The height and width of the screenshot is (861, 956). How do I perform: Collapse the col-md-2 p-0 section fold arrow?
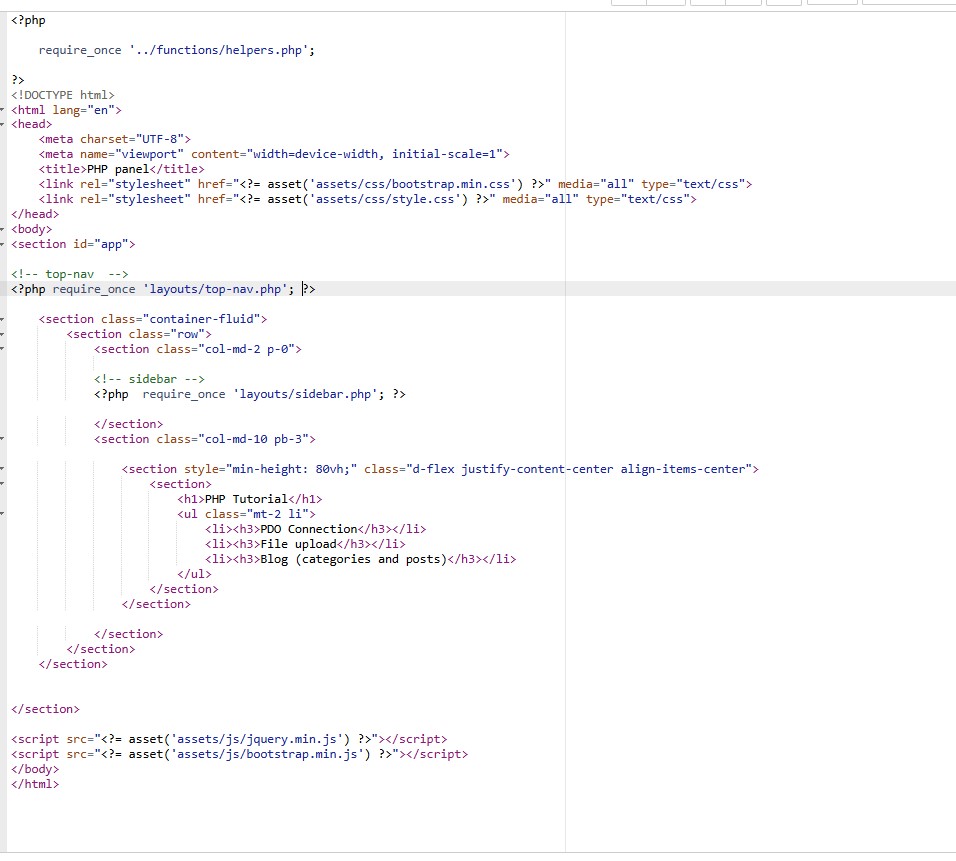coord(2,349)
